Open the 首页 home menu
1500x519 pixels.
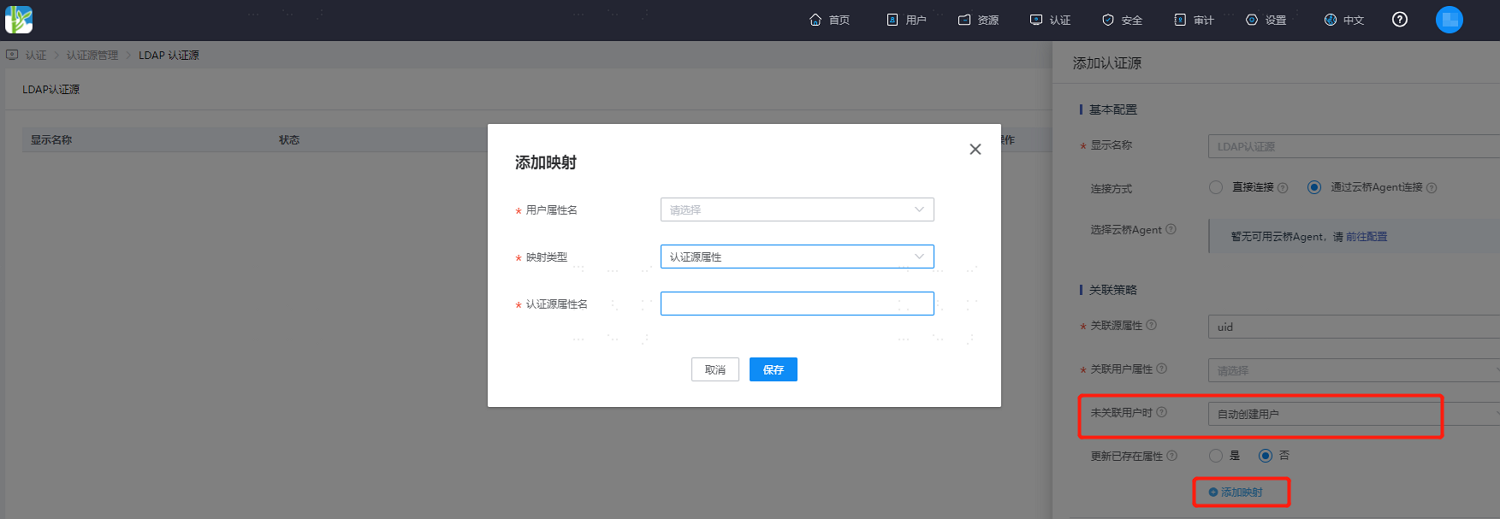coord(830,20)
